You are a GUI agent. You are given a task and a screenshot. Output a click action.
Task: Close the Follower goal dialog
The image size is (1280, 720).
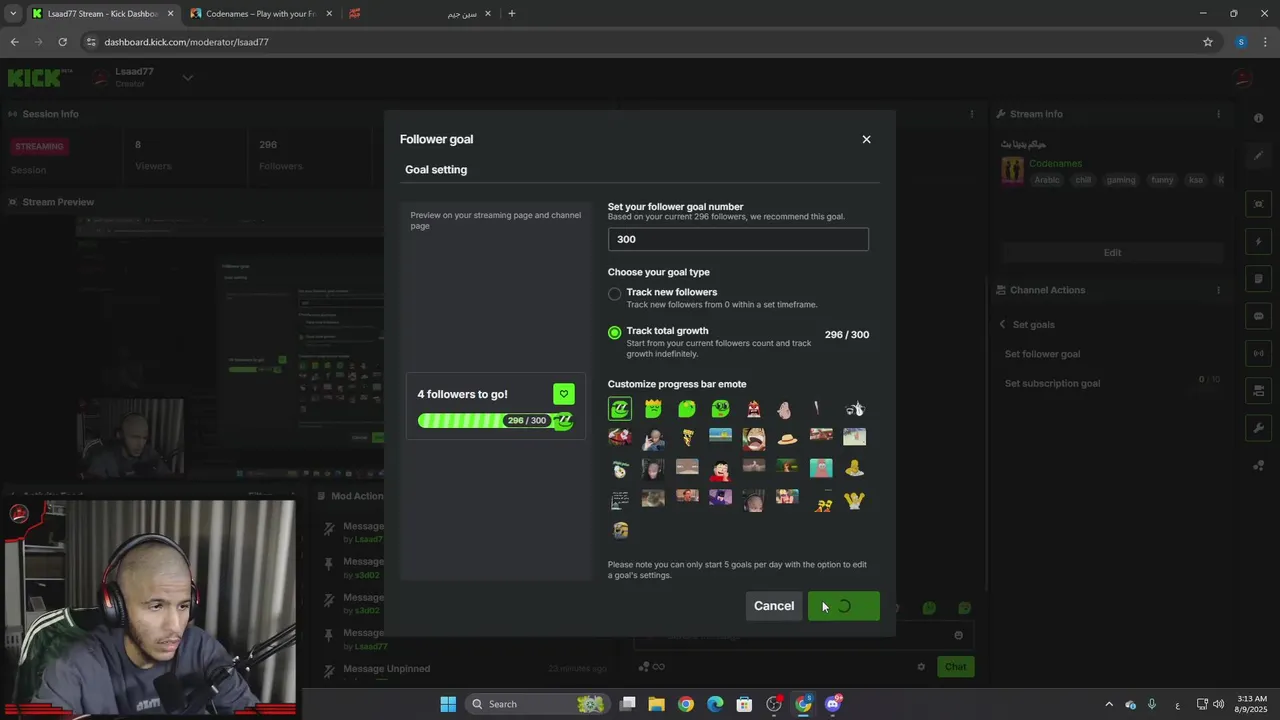coord(866,139)
